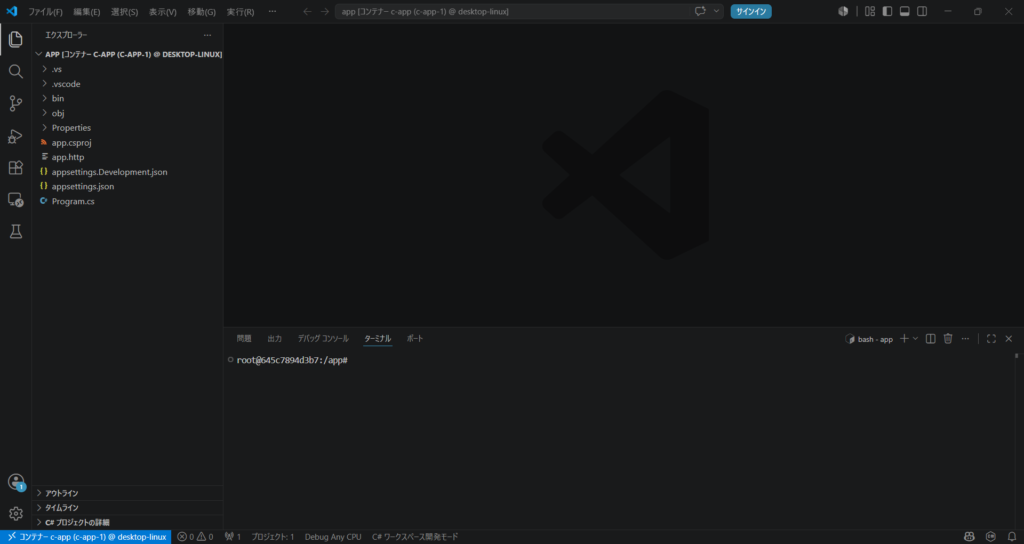This screenshot has height=544, width=1024.
Task: Expand the .vs folder
Action: 127,69
